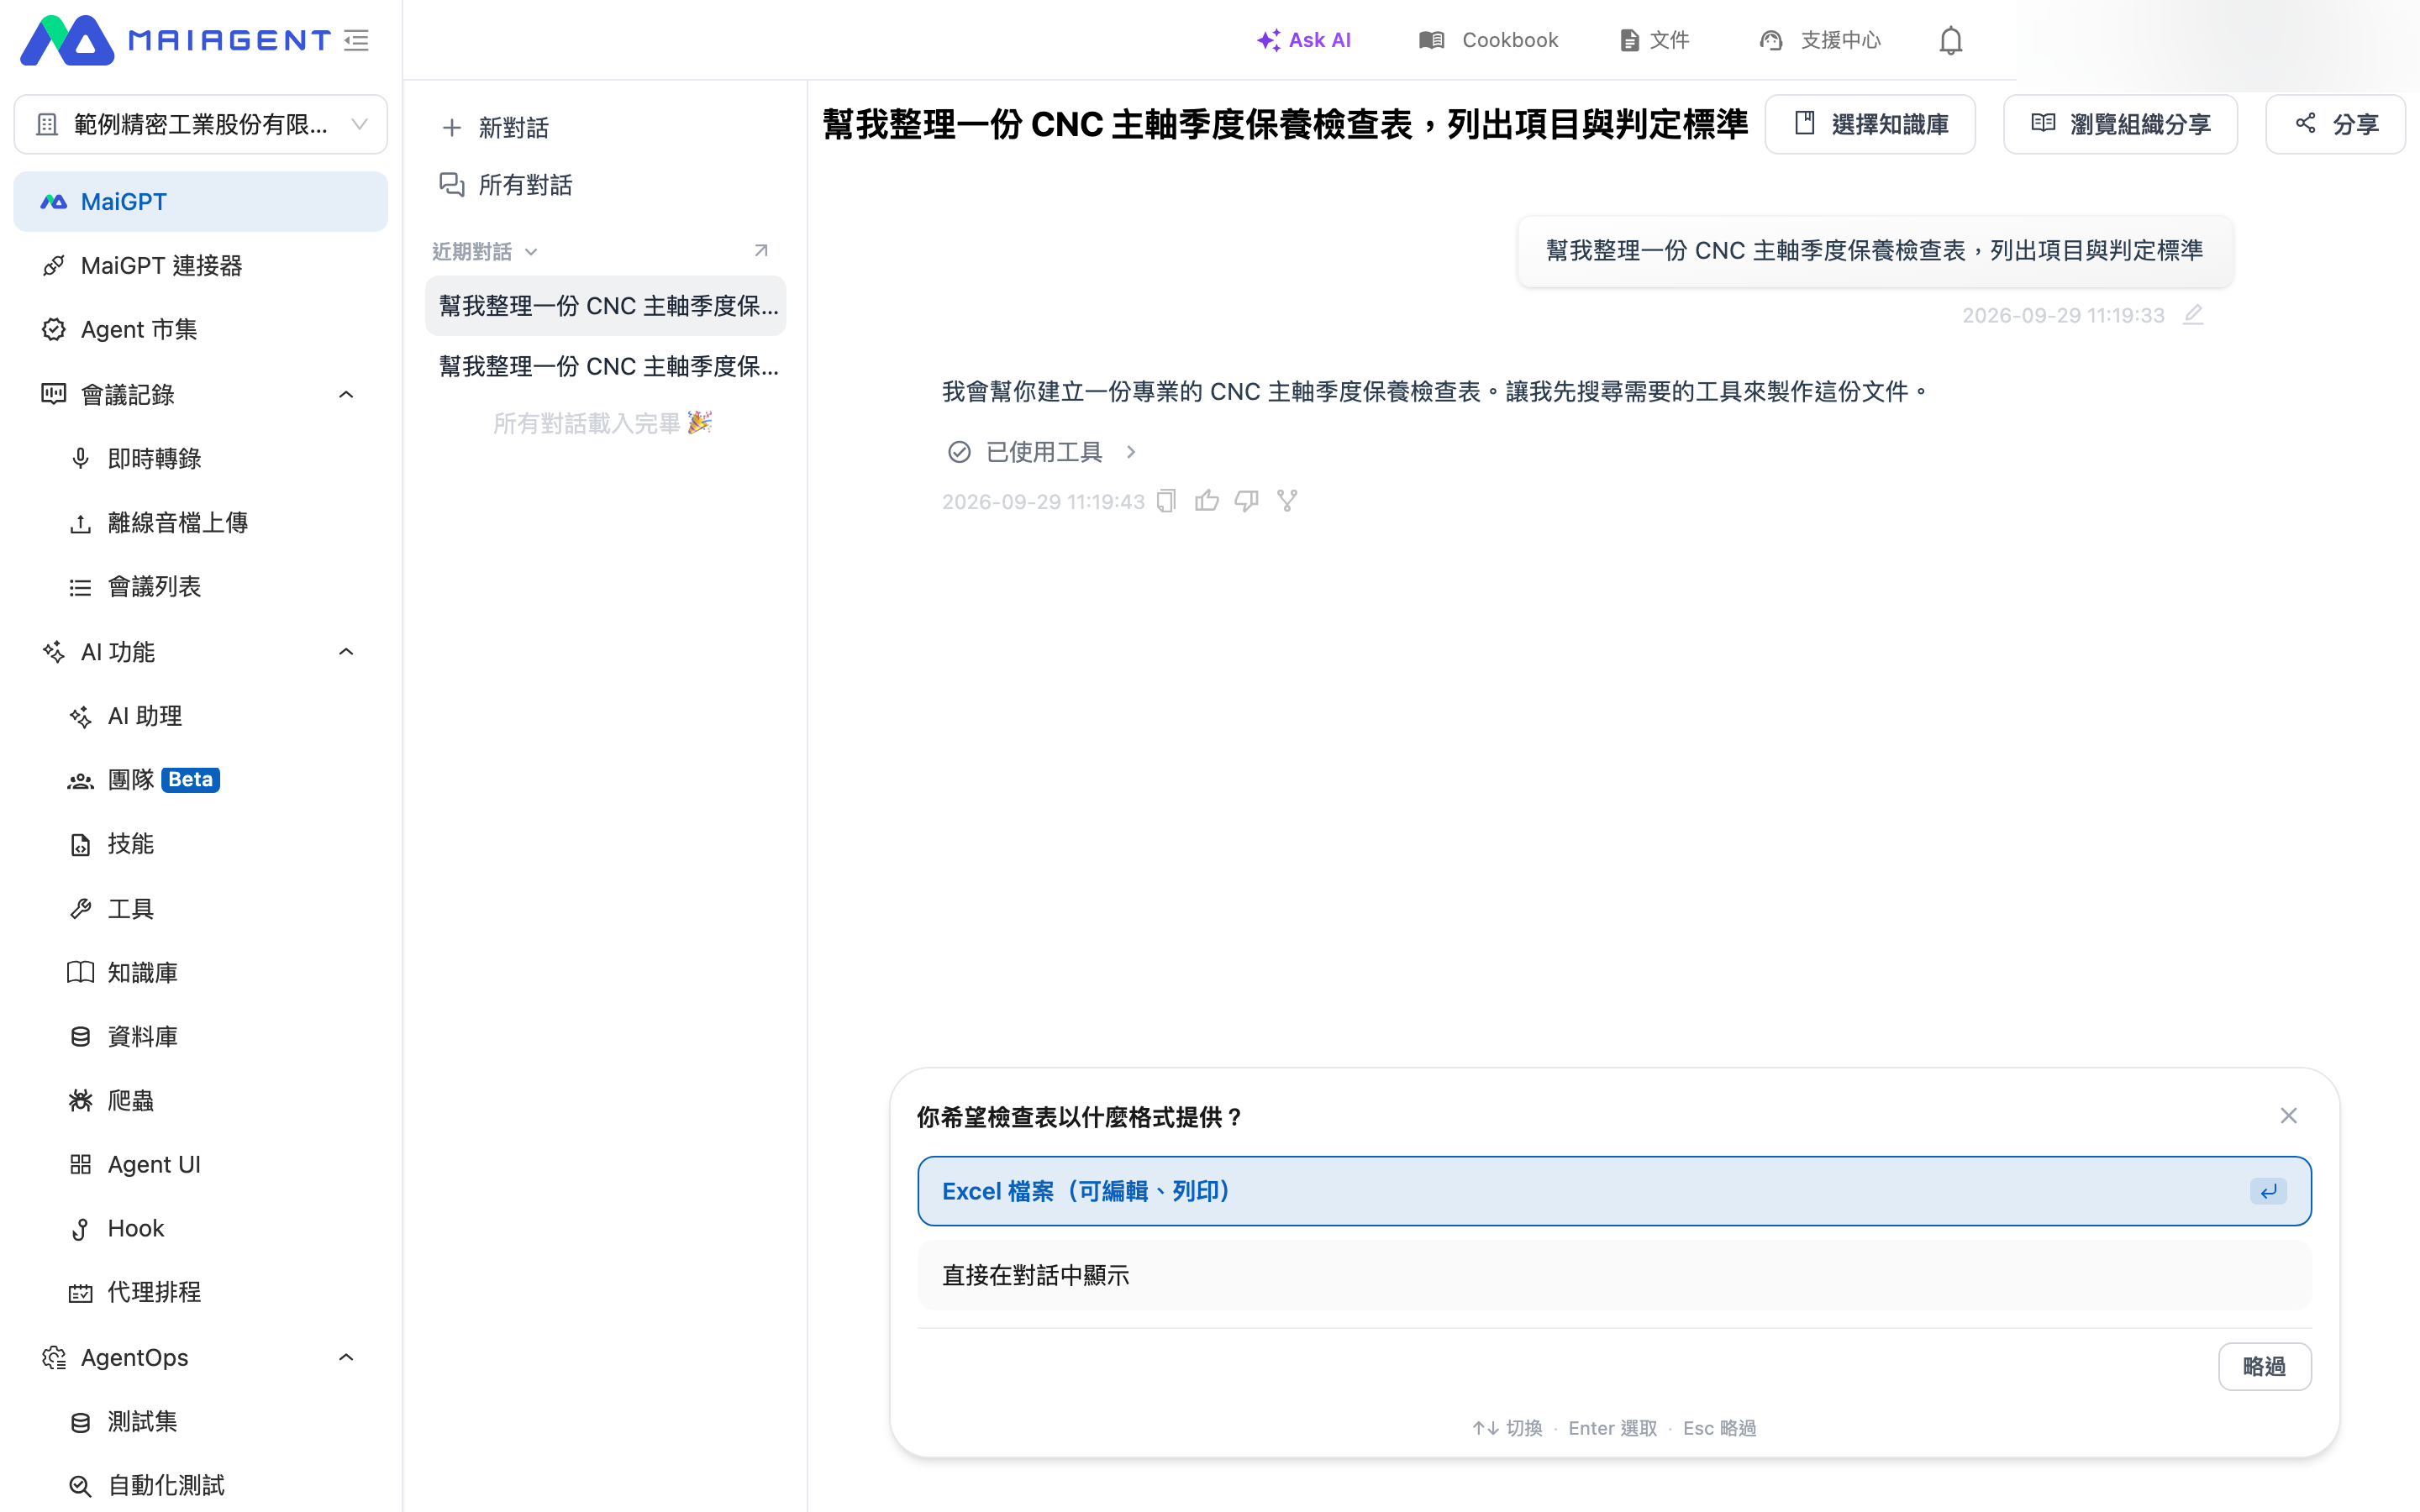The height and width of the screenshot is (1512, 2420).
Task: Expand the 已使用工具 details
Action: tap(1042, 452)
